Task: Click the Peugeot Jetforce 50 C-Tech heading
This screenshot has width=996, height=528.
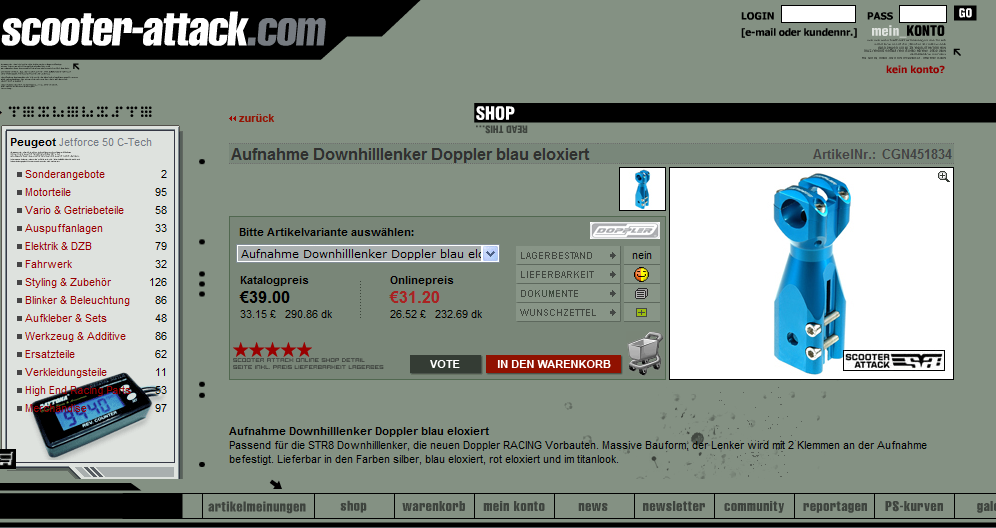Action: 81,142
